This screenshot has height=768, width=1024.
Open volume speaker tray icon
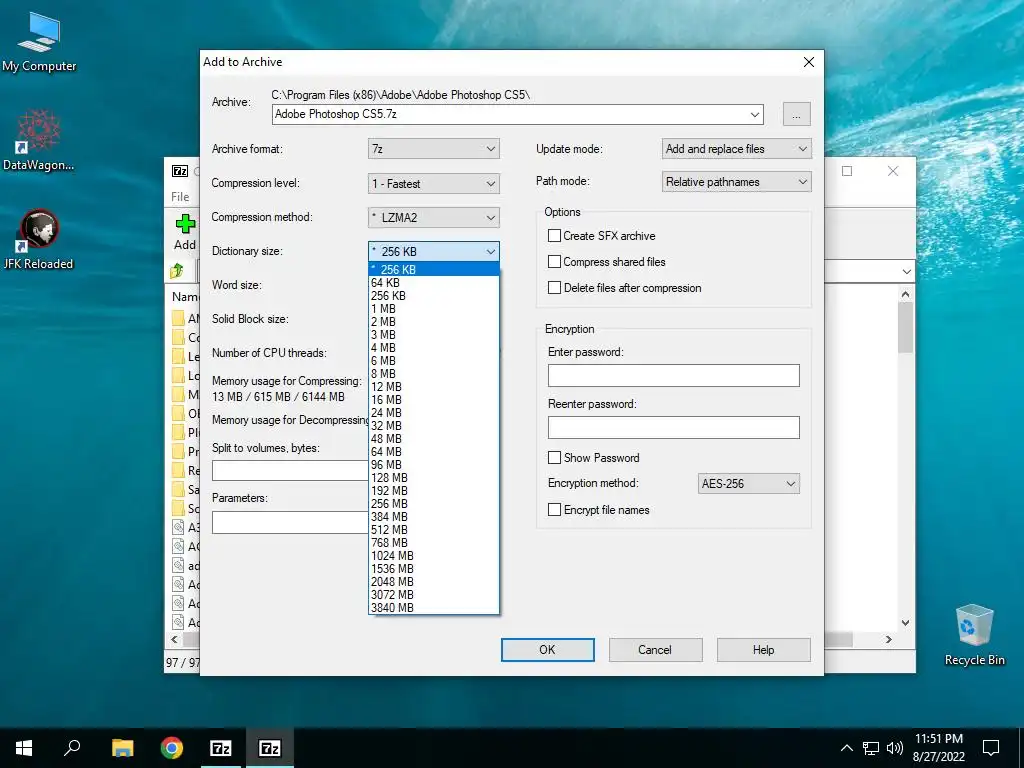click(895, 748)
